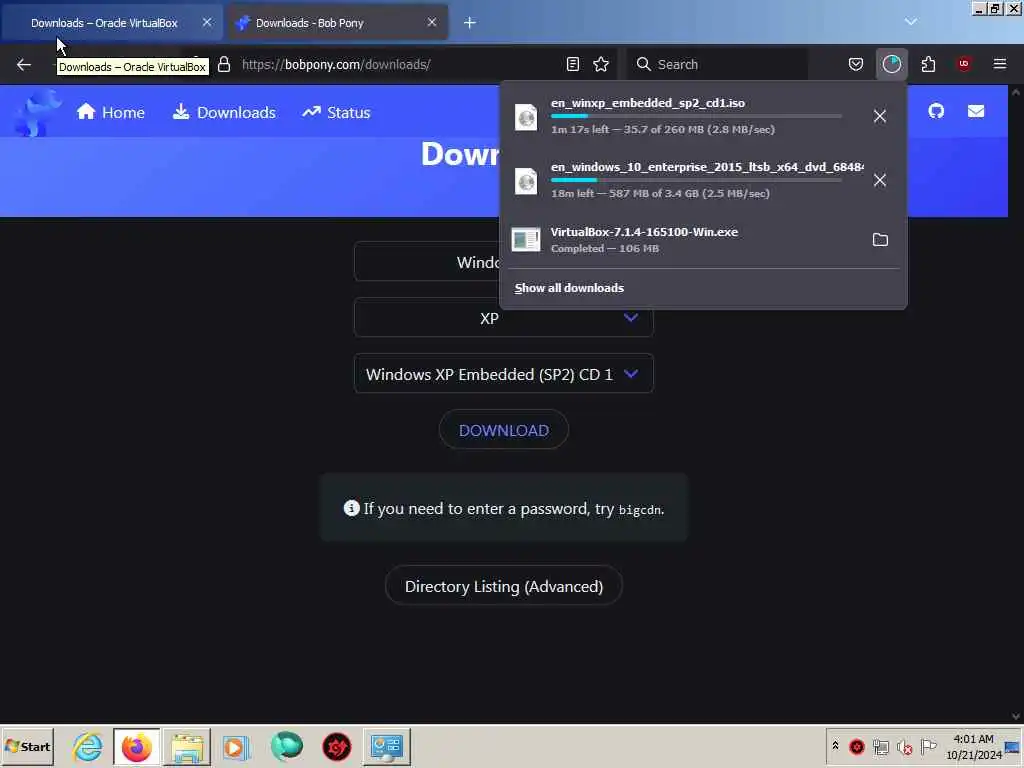Open Directory Listing (Advanced)

[x=504, y=586]
